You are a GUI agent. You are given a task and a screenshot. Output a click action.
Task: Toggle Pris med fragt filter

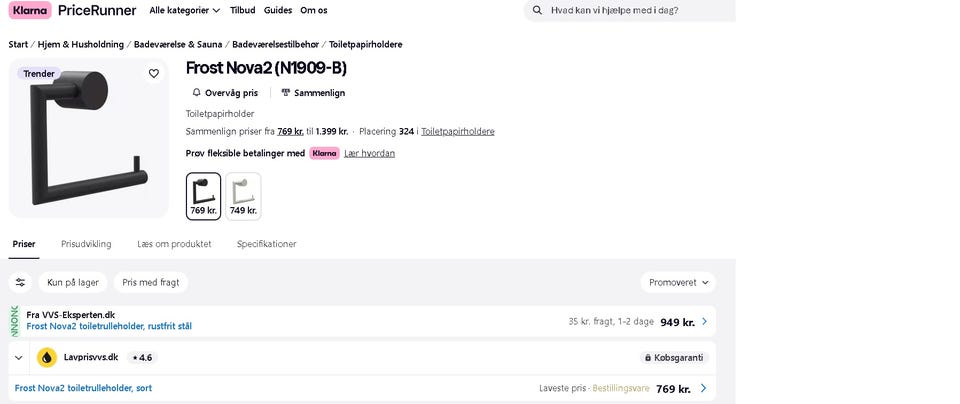pos(151,282)
